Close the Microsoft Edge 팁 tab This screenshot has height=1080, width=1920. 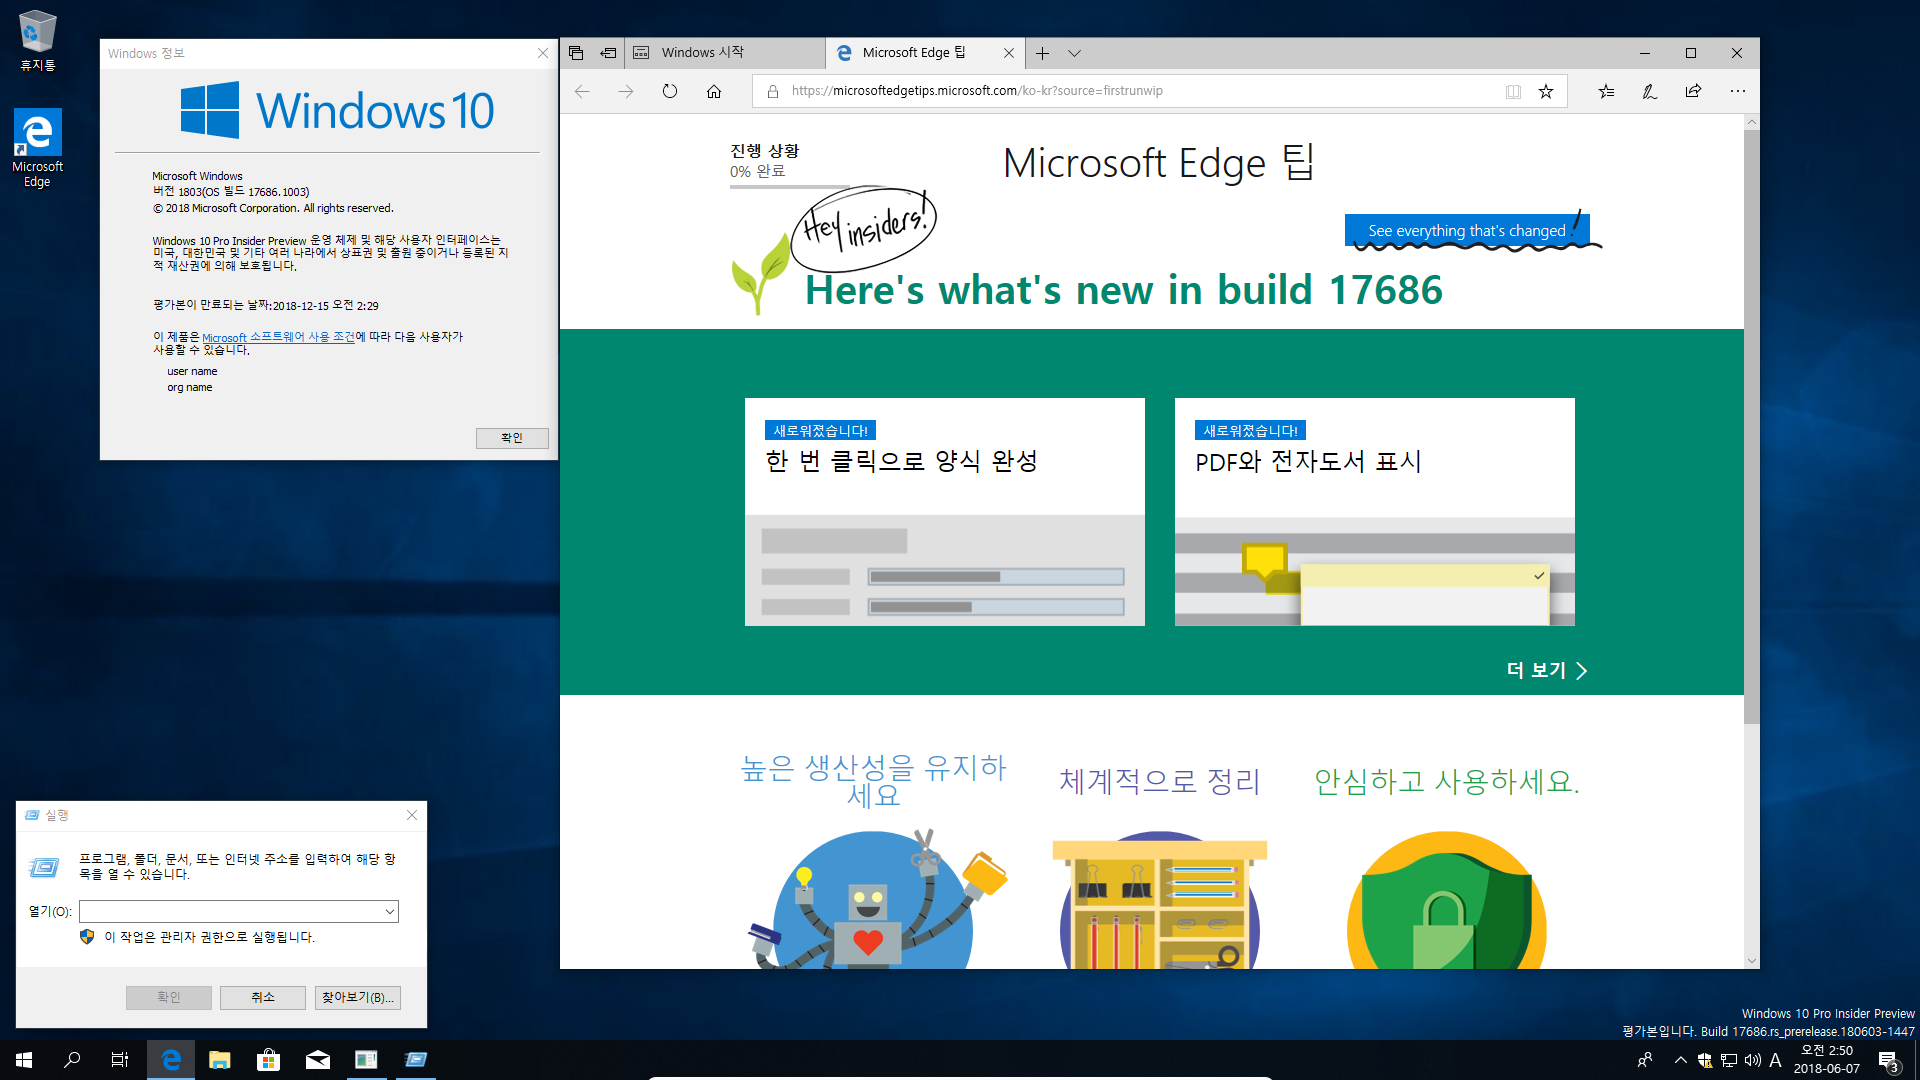[x=1009, y=53]
